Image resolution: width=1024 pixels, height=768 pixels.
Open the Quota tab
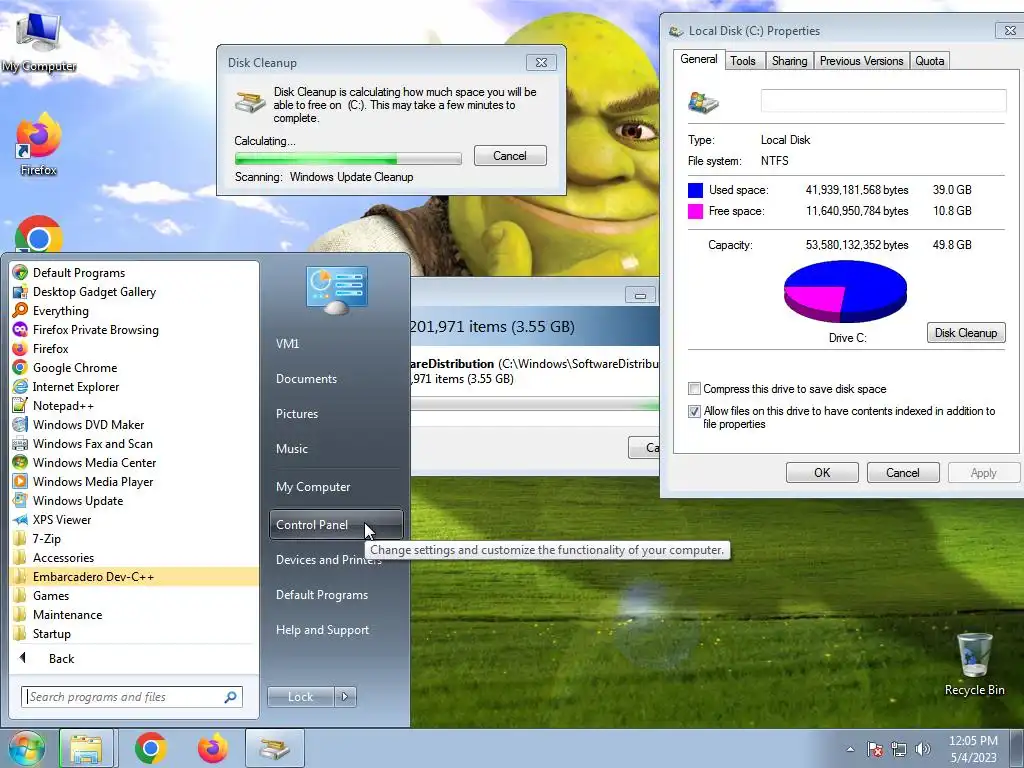(x=929, y=61)
